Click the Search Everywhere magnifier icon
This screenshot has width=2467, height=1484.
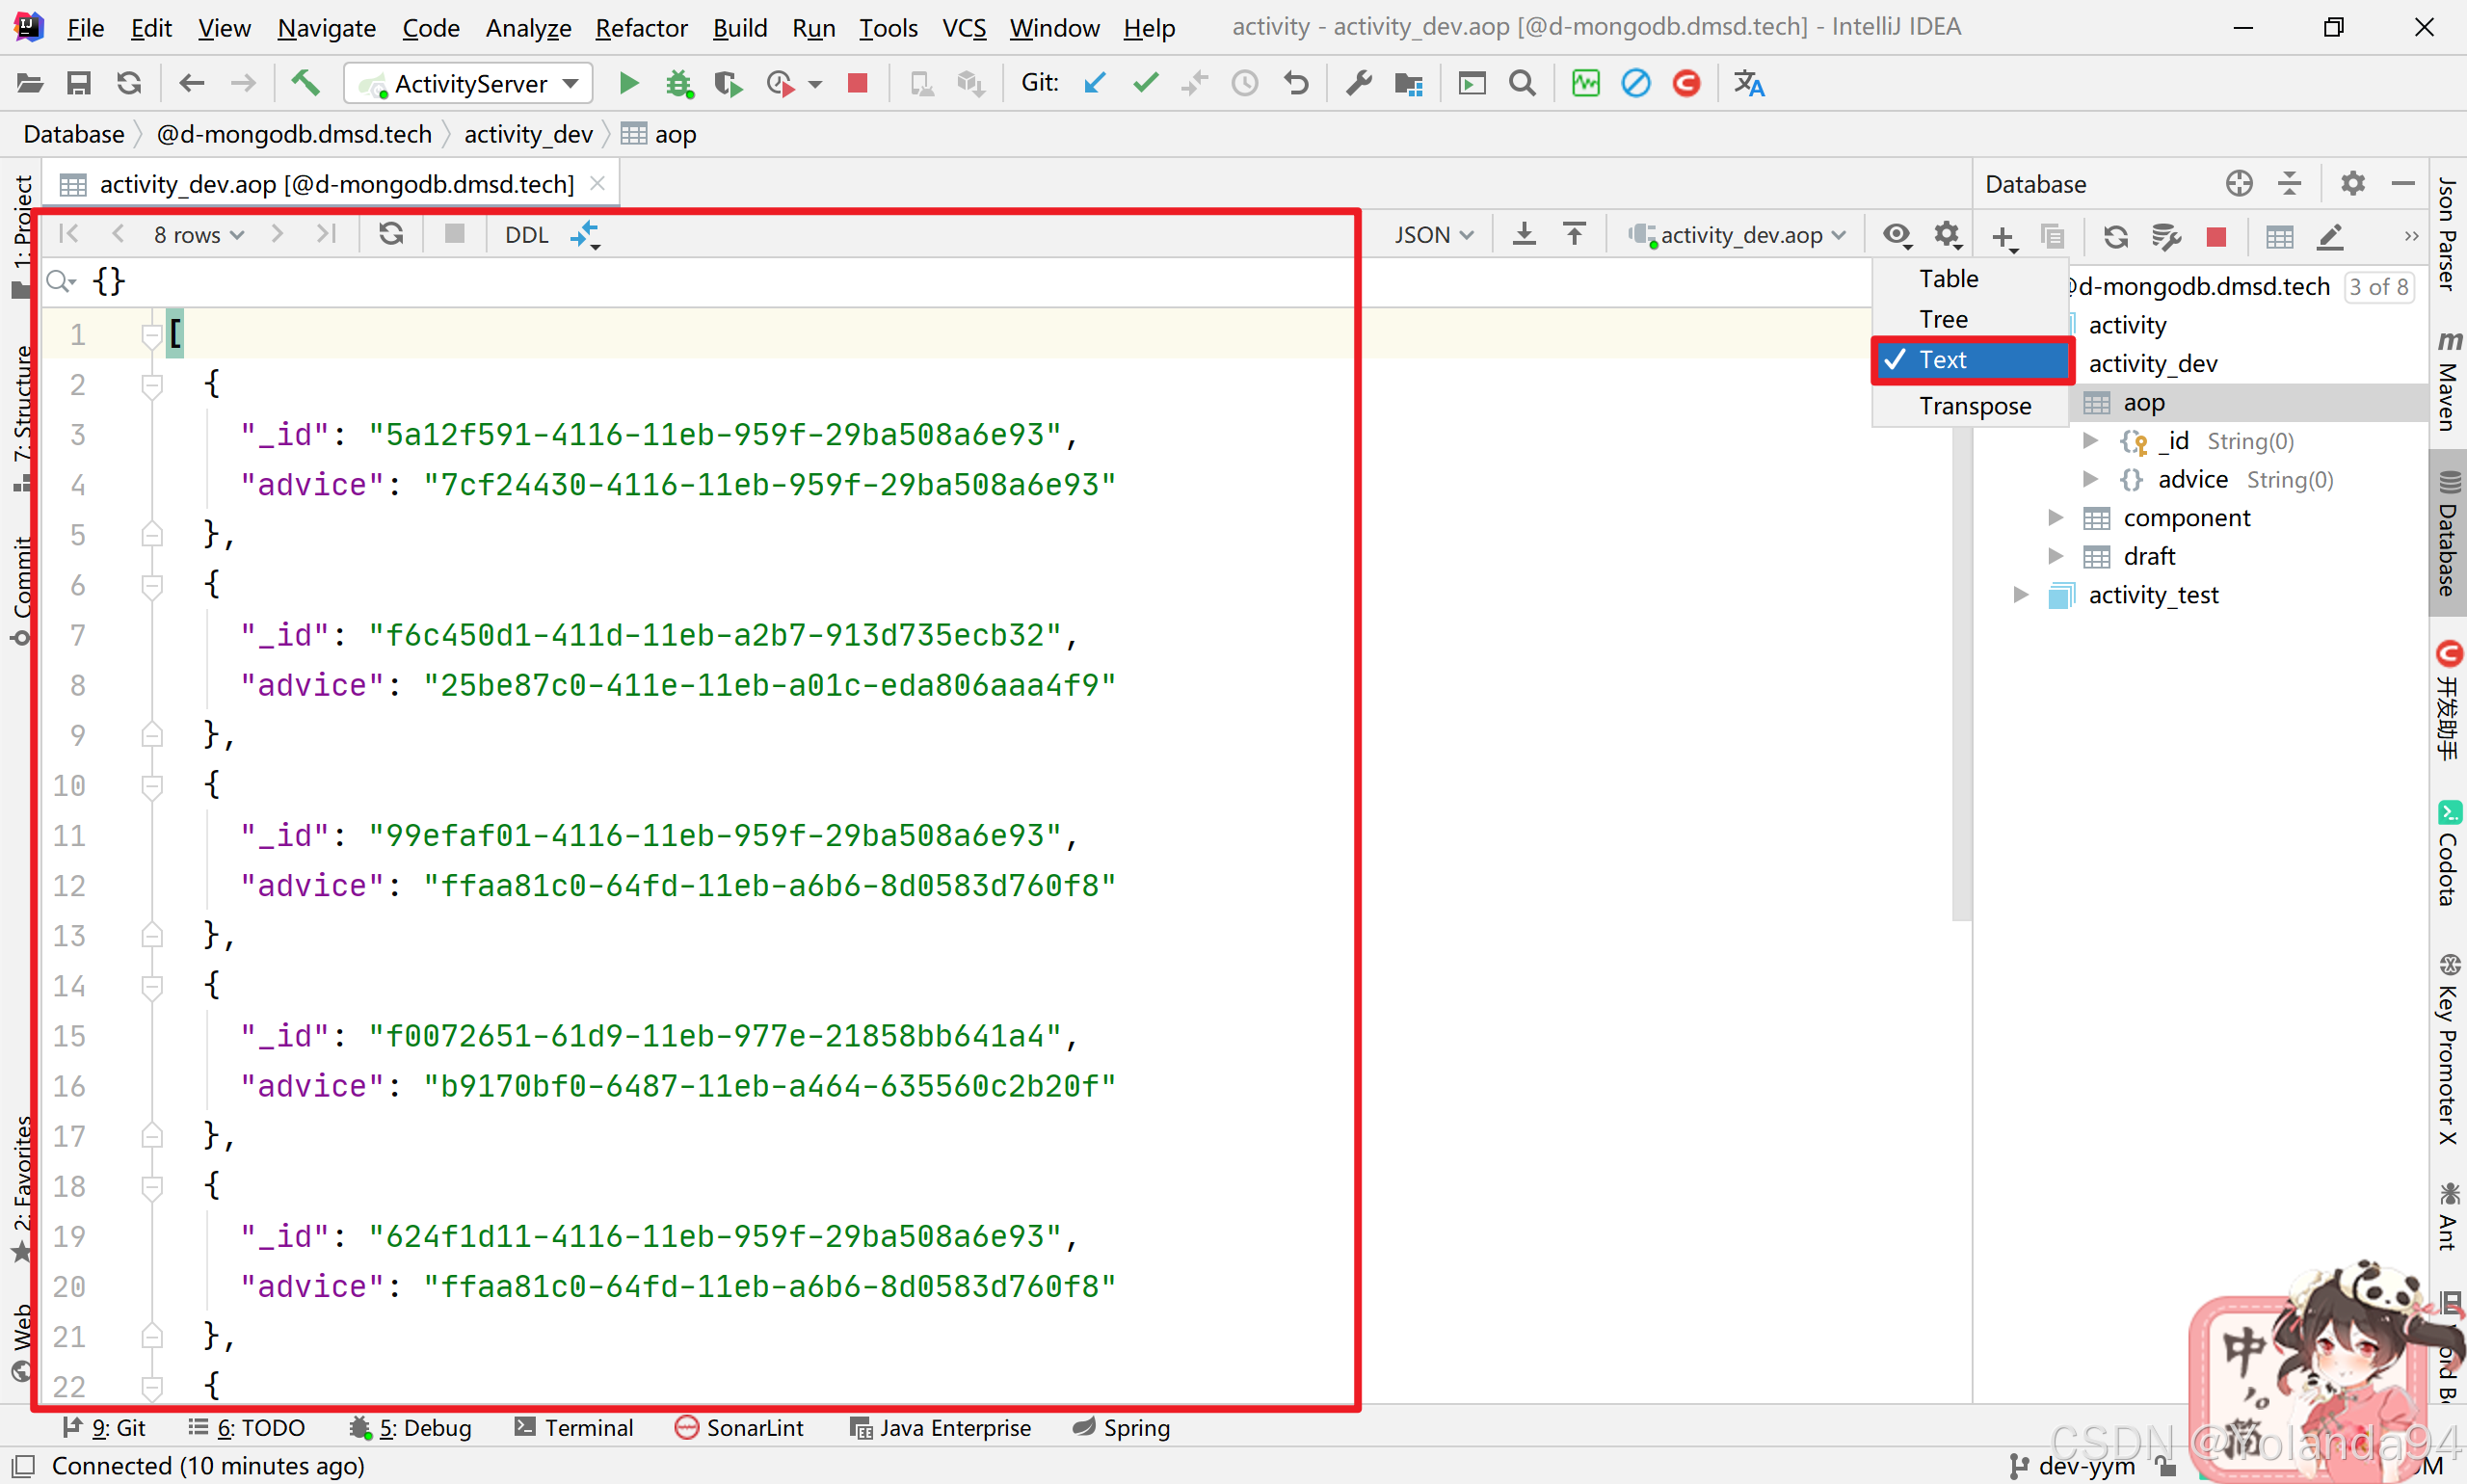(x=1522, y=83)
